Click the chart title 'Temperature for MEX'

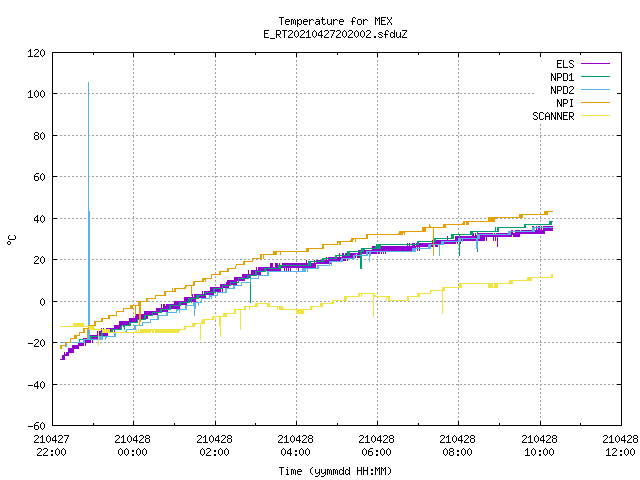[x=336, y=21]
